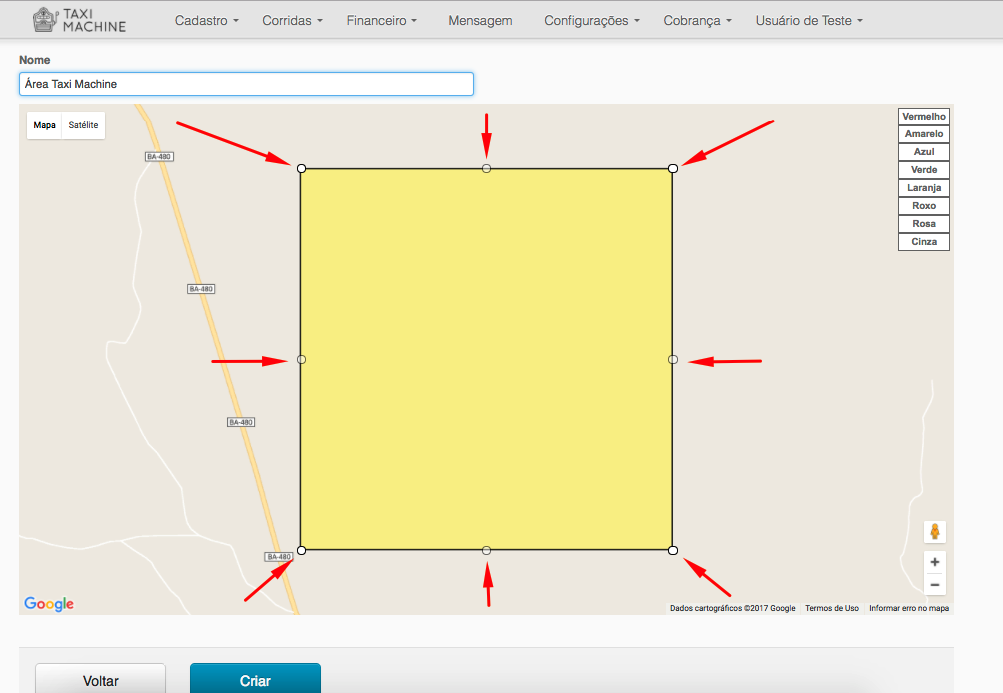The height and width of the screenshot is (693, 1003).
Task: Choose the Laranja area color
Action: coord(924,187)
